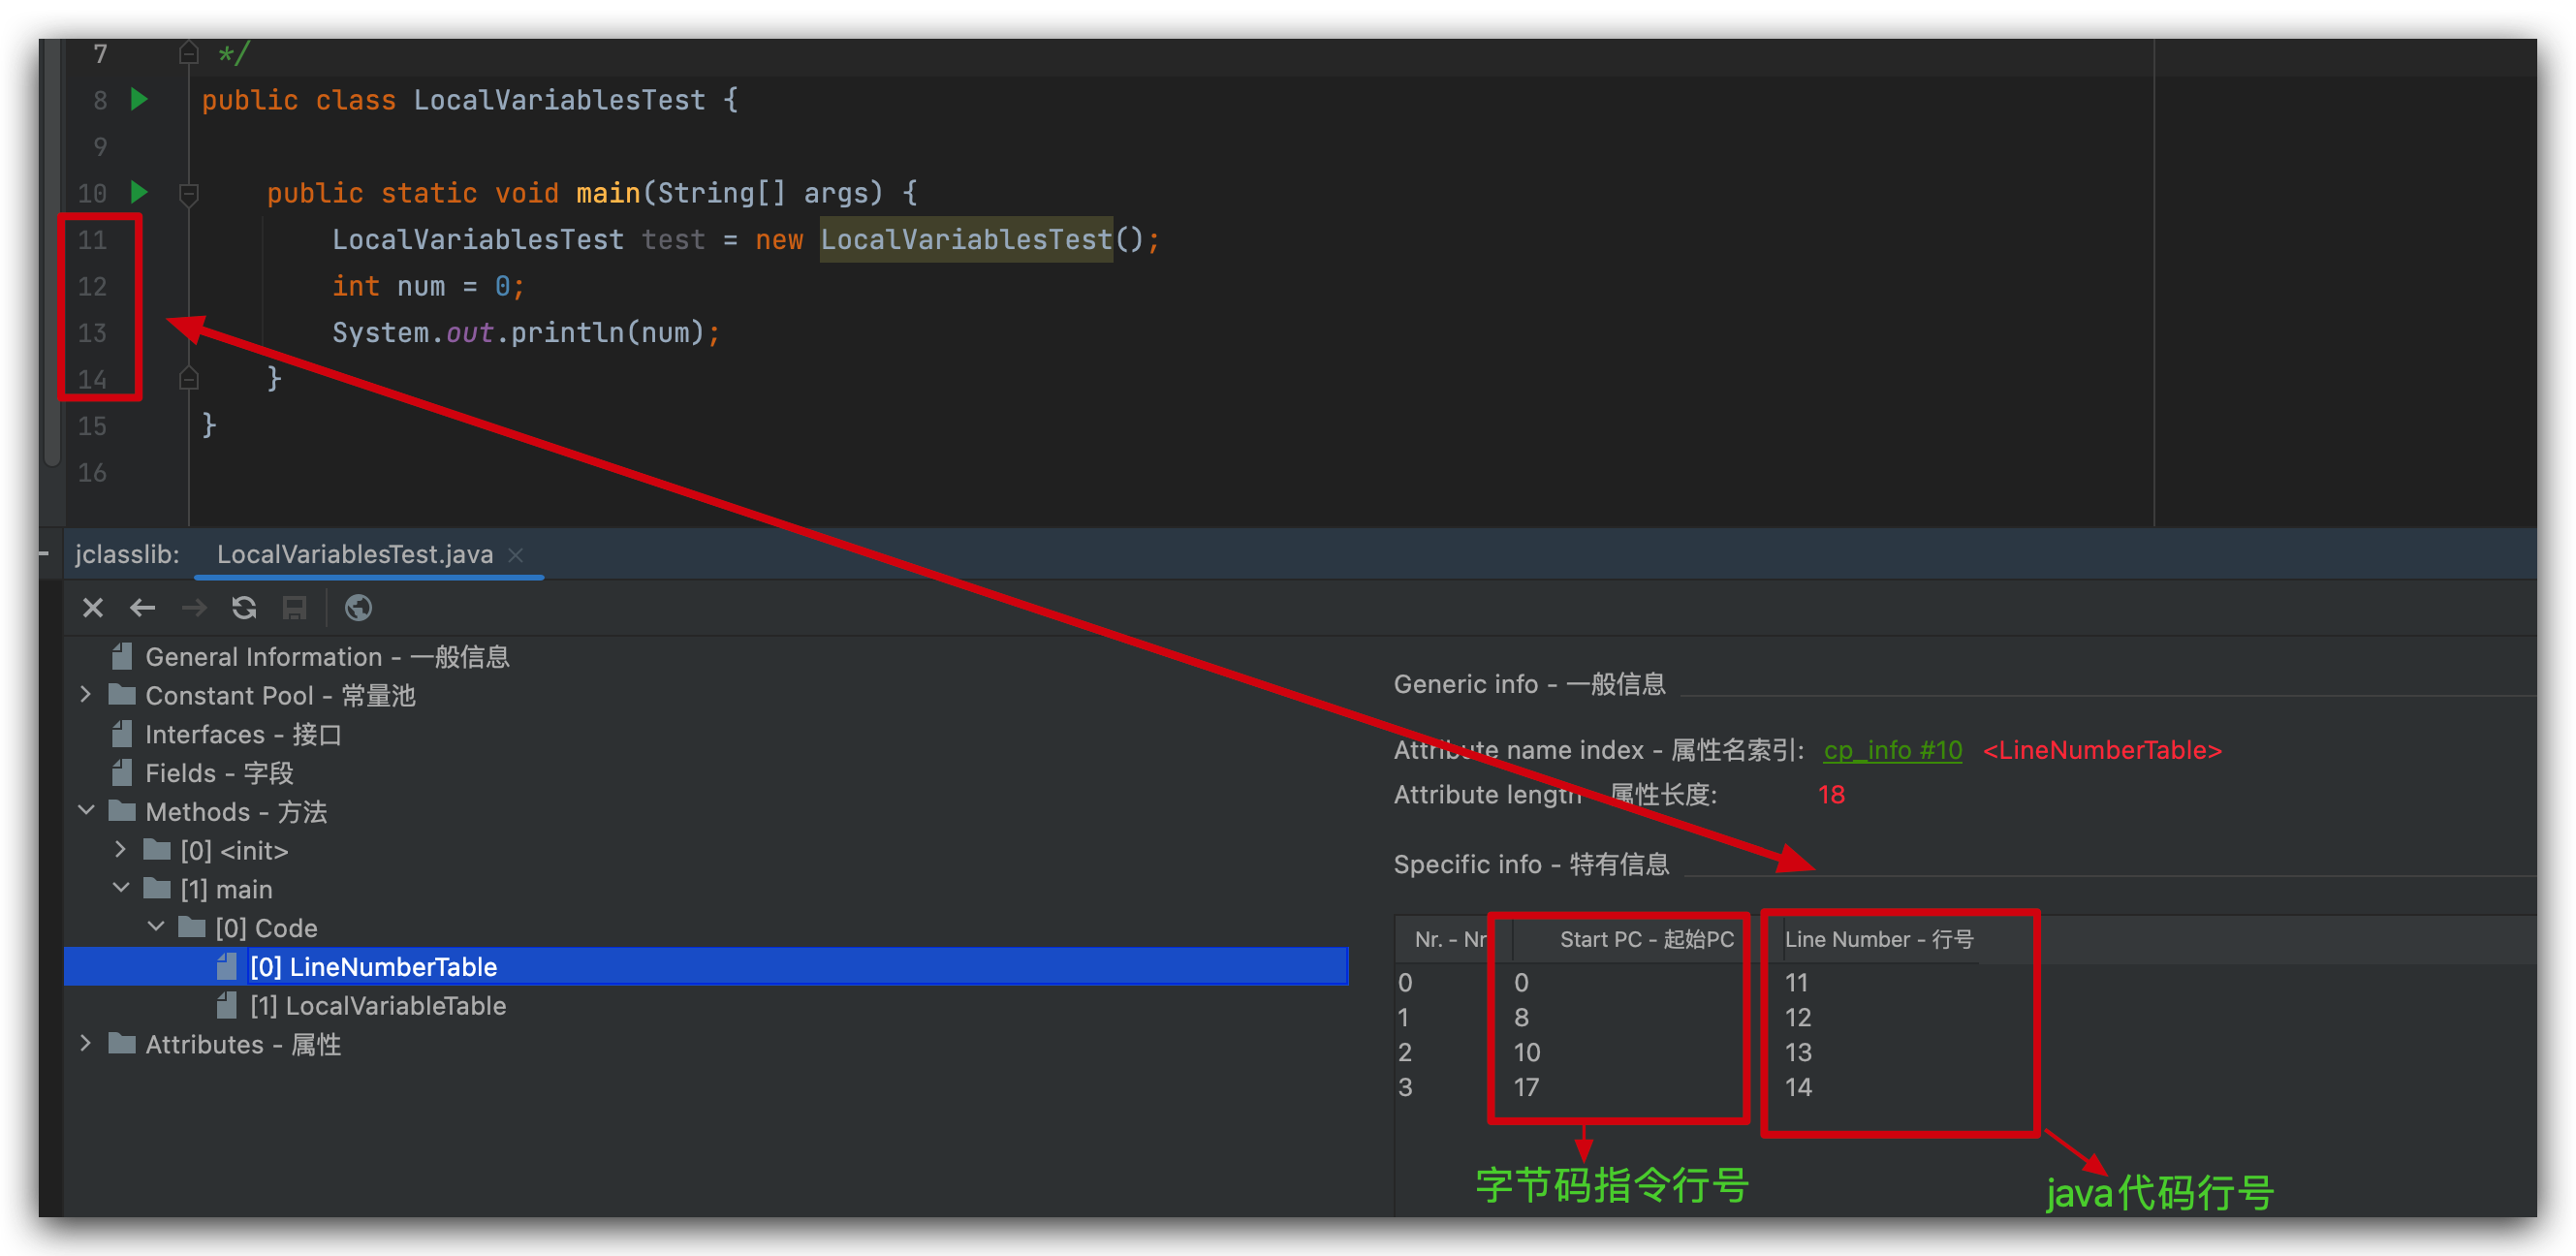Toggle fold marker at closing brace line 14
The width and height of the screenshot is (2576, 1256).
tap(188, 379)
